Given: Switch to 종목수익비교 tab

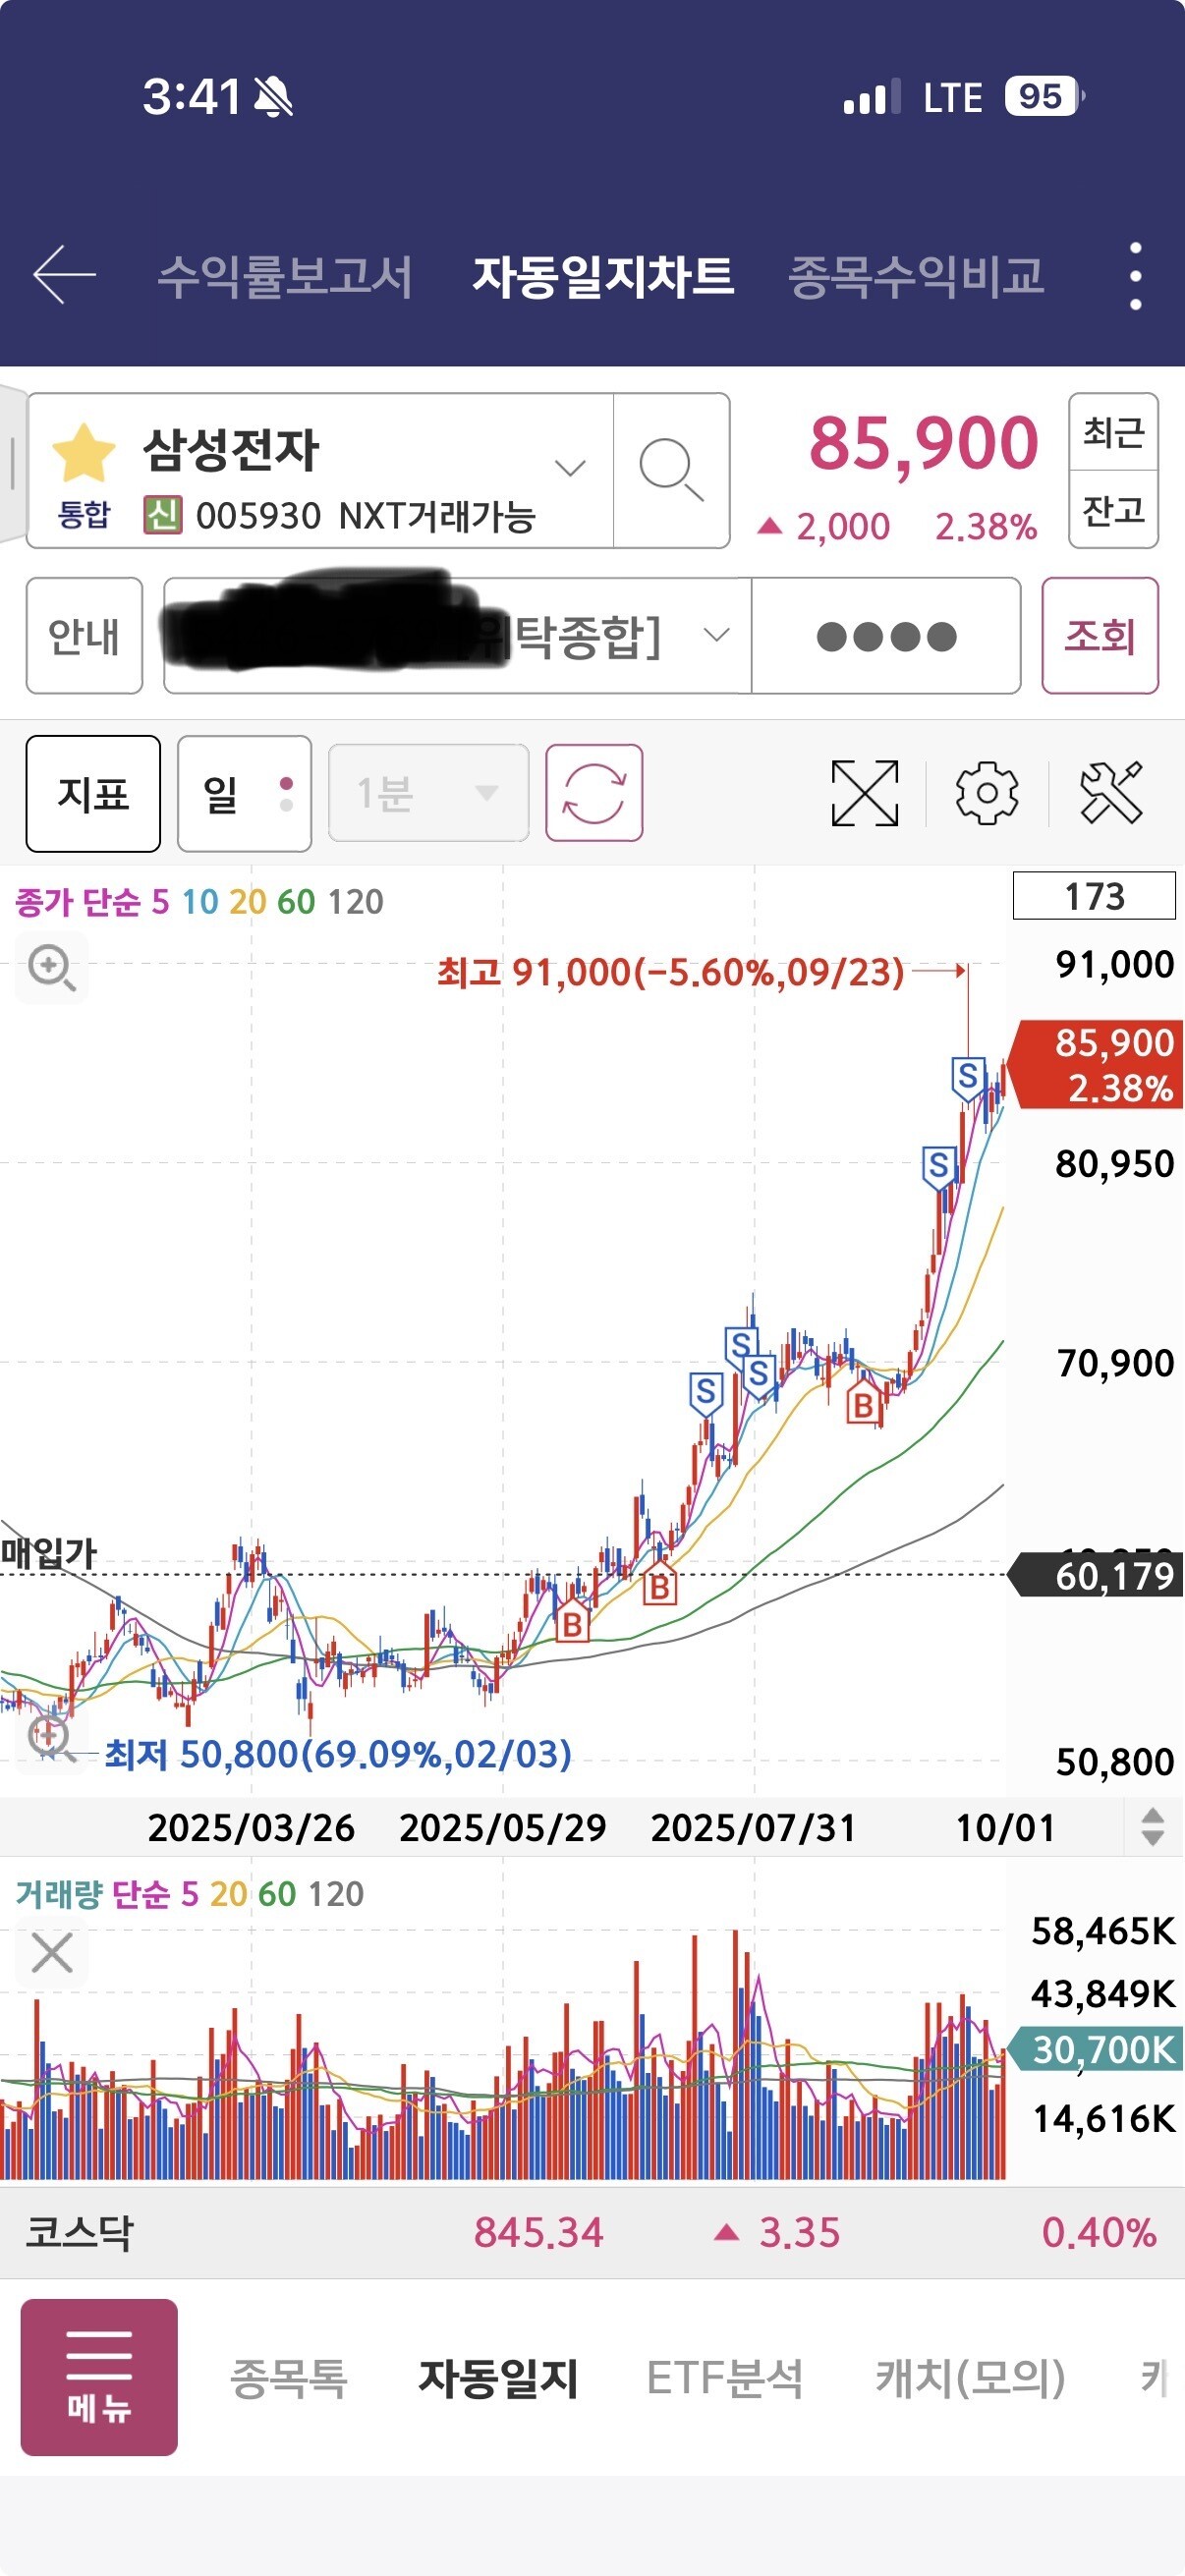Looking at the screenshot, I should pyautogui.click(x=916, y=276).
